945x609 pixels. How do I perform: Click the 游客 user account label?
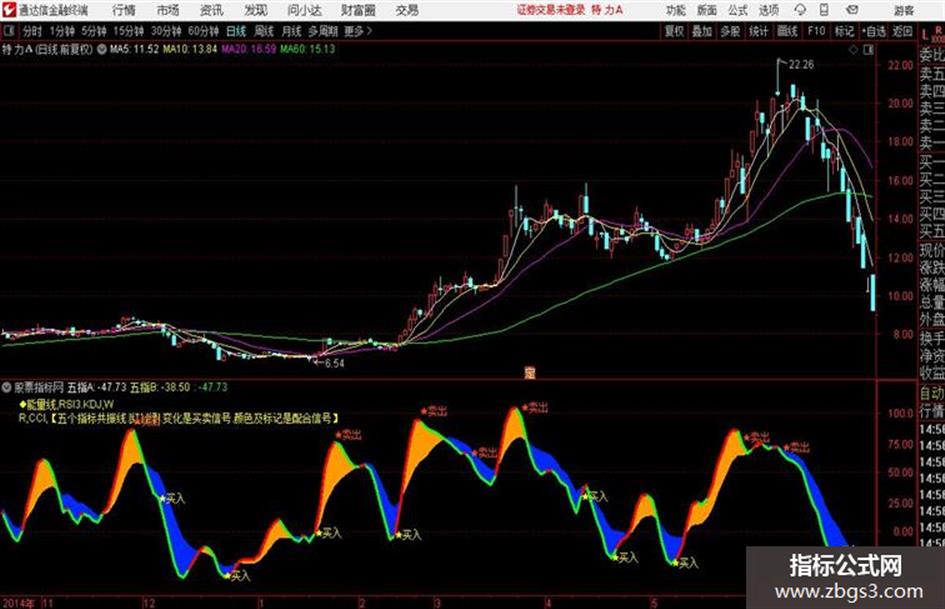tap(903, 10)
